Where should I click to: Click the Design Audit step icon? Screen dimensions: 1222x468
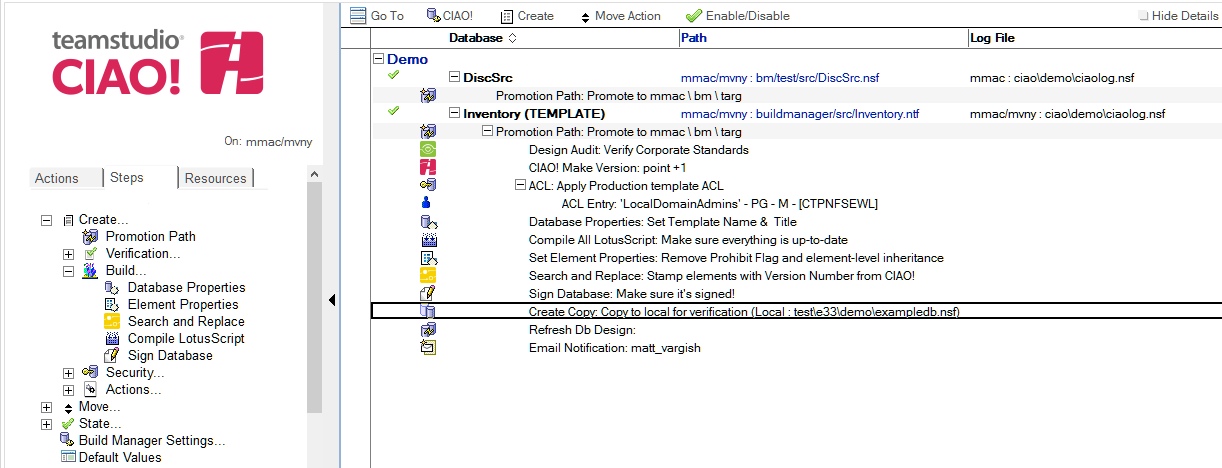428,150
